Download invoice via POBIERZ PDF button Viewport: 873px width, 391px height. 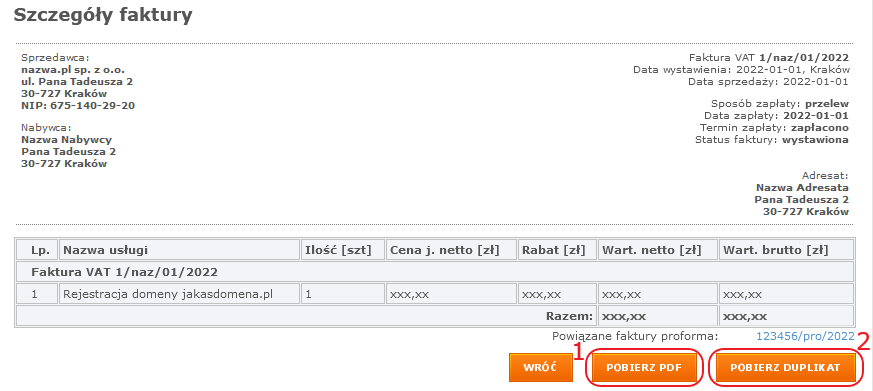click(644, 368)
